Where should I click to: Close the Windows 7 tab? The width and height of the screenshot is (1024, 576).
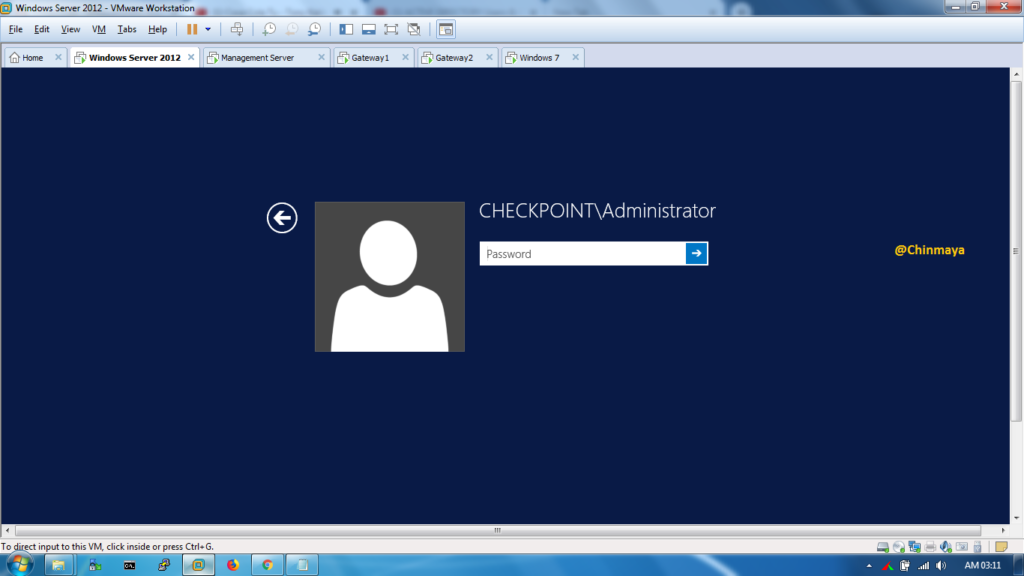(575, 57)
